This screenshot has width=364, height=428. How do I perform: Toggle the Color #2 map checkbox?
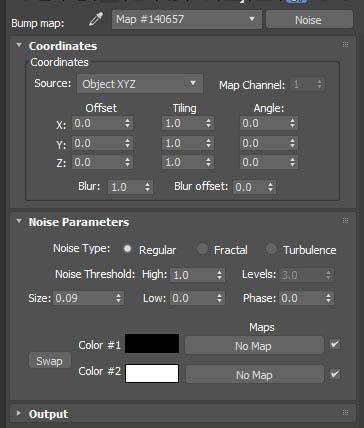pyautogui.click(x=335, y=374)
